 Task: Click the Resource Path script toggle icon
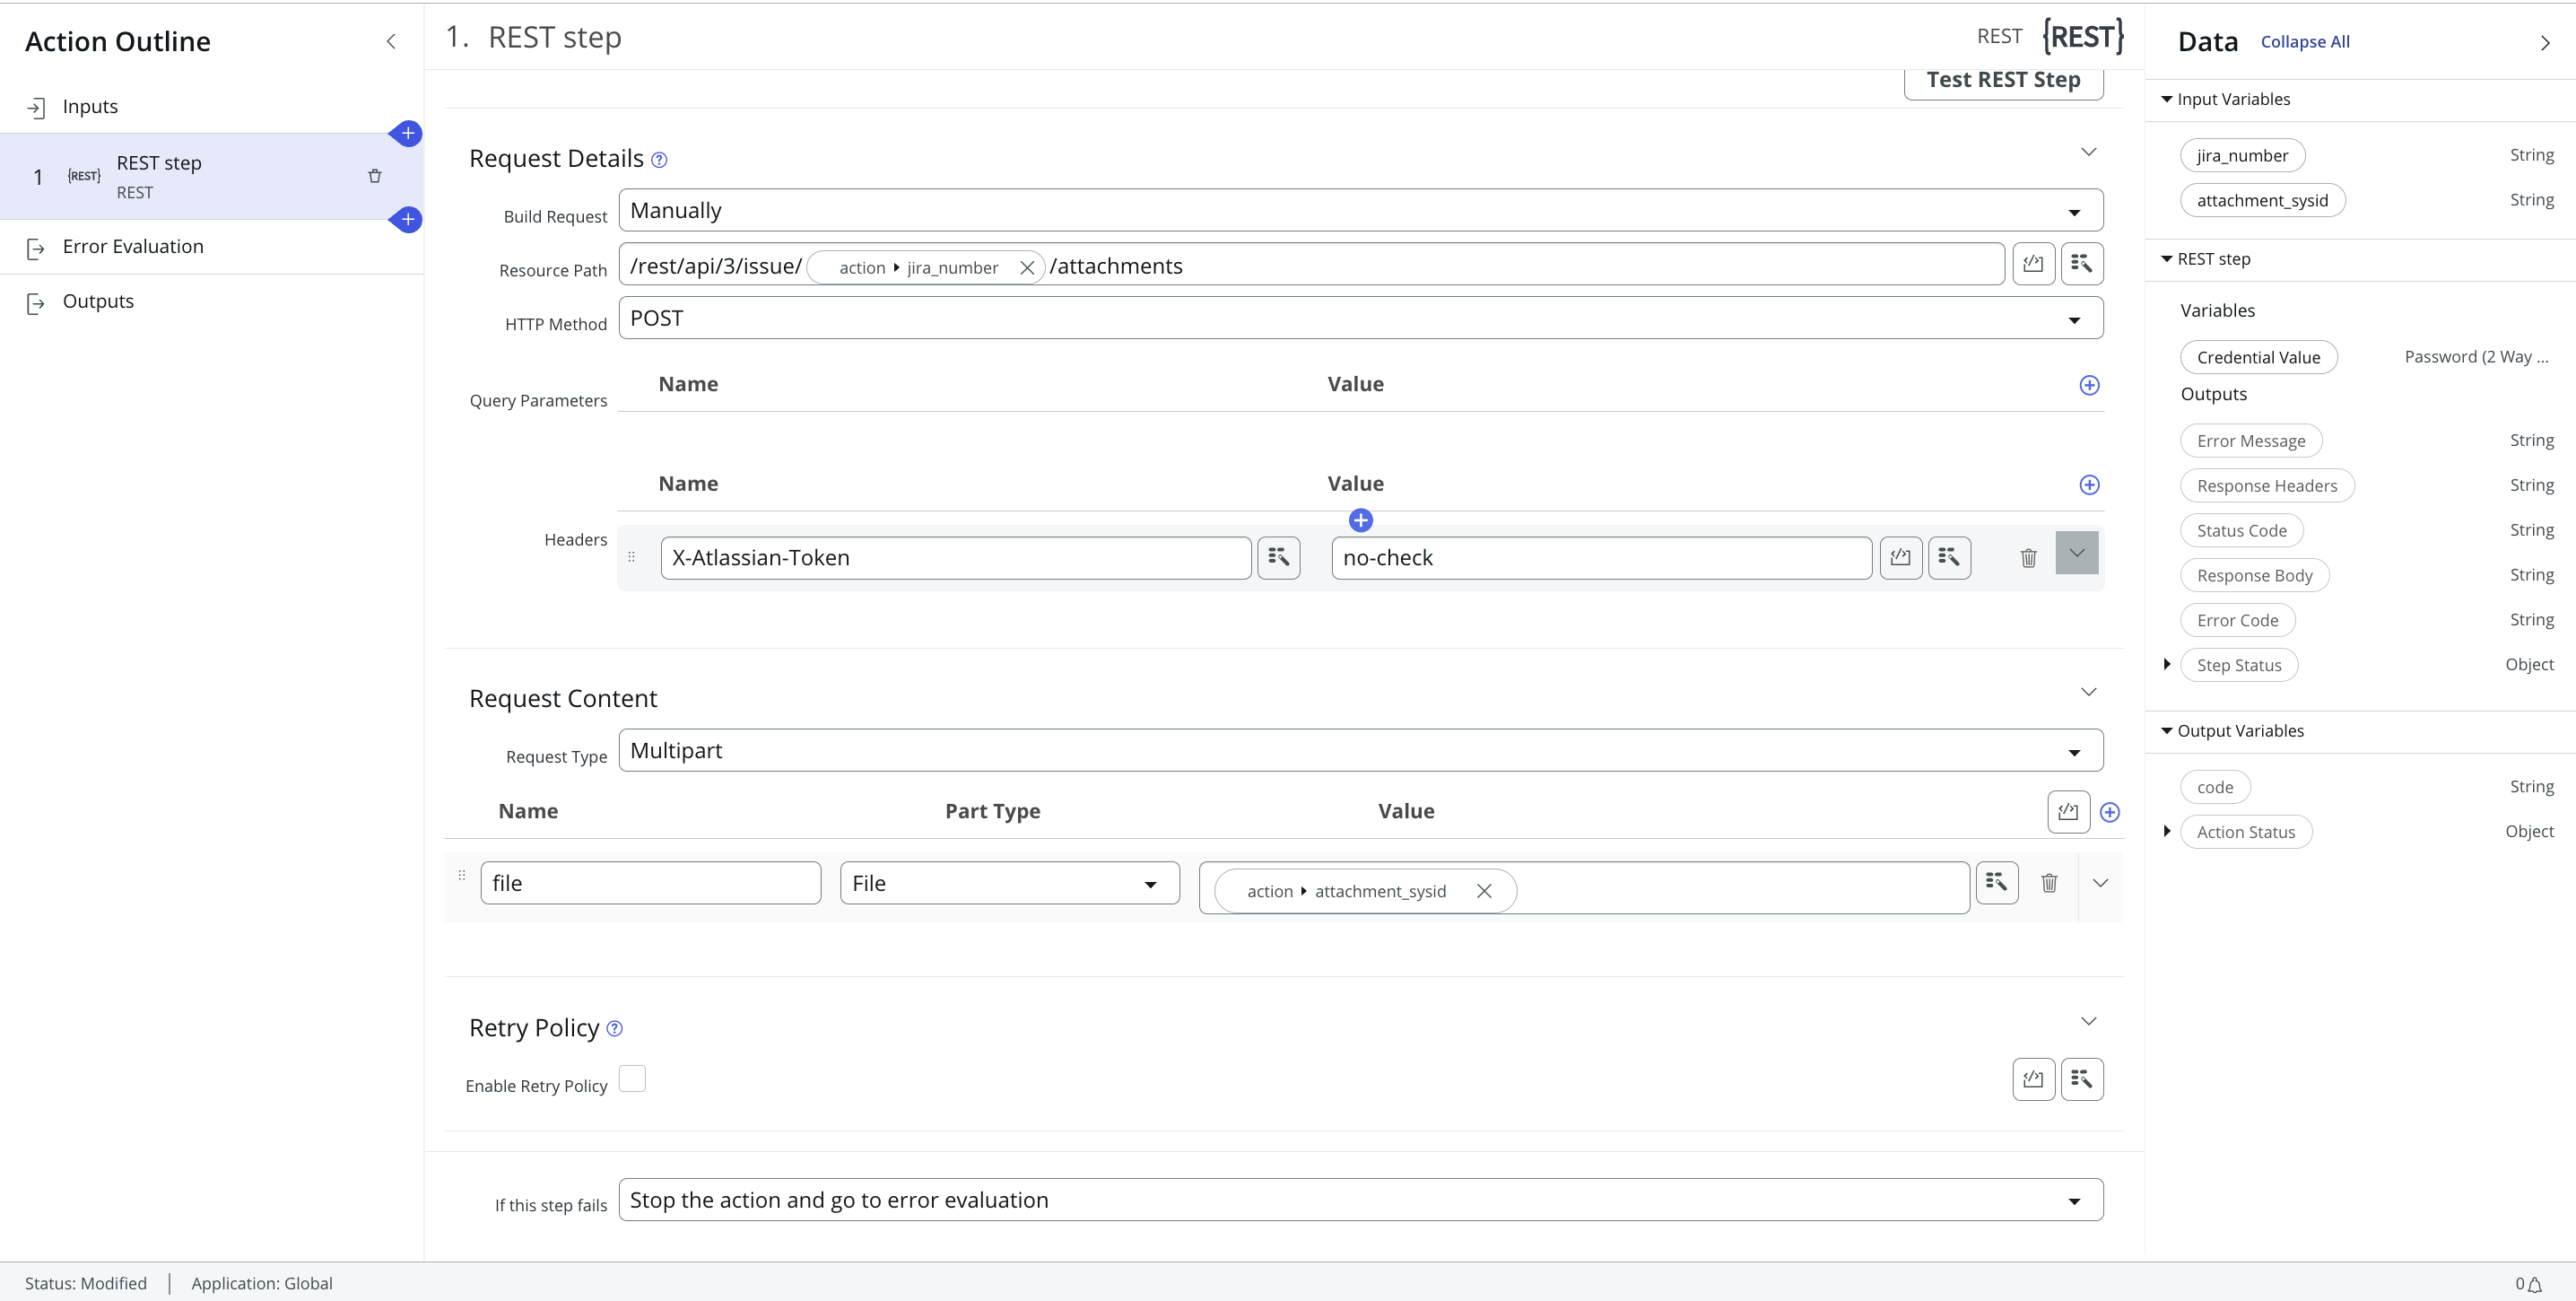tap(2033, 264)
